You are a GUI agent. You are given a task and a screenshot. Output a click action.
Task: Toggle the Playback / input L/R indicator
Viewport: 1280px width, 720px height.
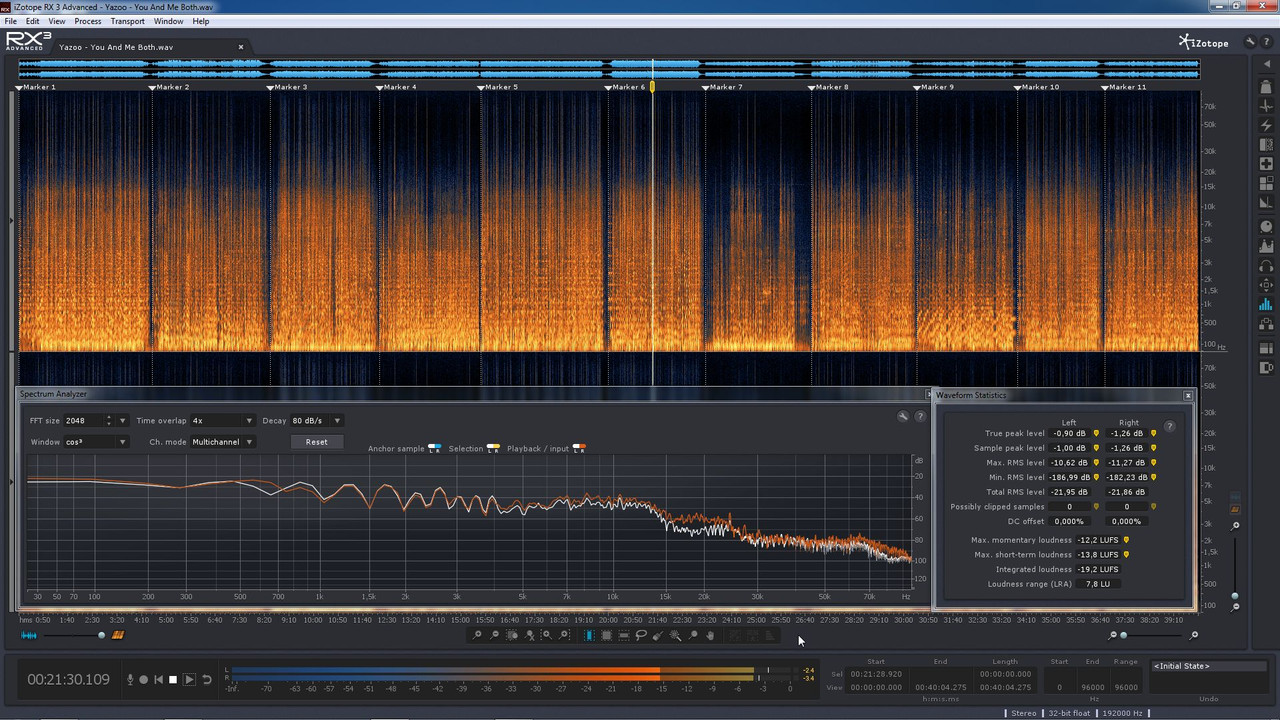point(579,448)
